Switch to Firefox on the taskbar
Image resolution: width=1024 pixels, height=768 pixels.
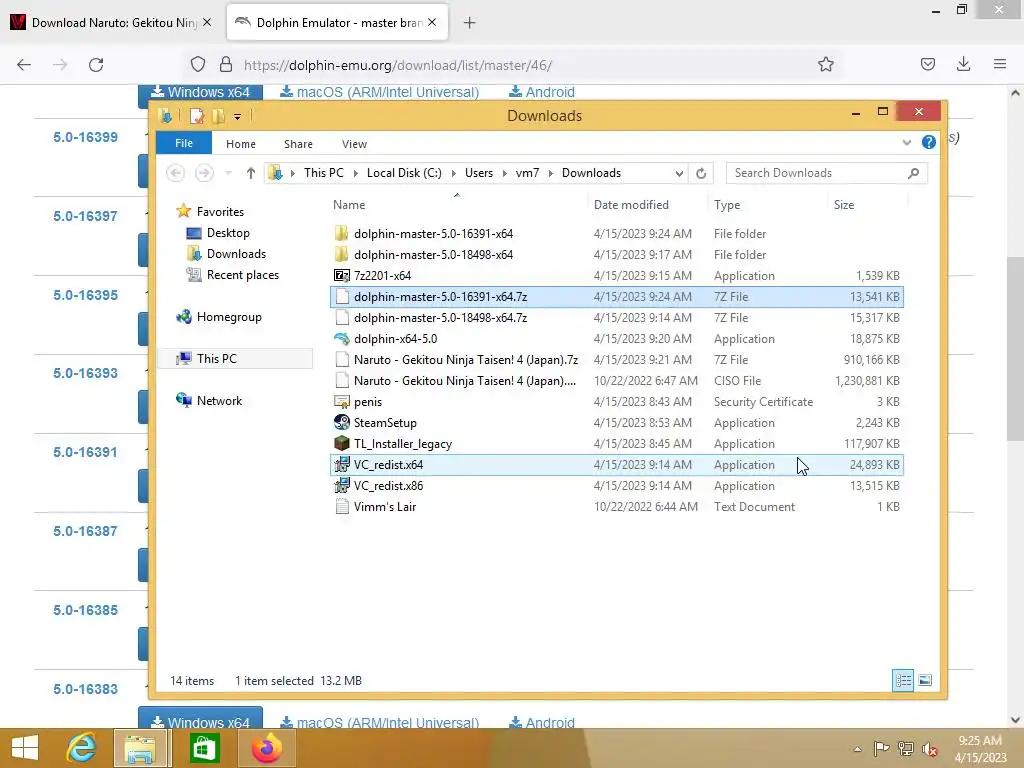pos(266,748)
